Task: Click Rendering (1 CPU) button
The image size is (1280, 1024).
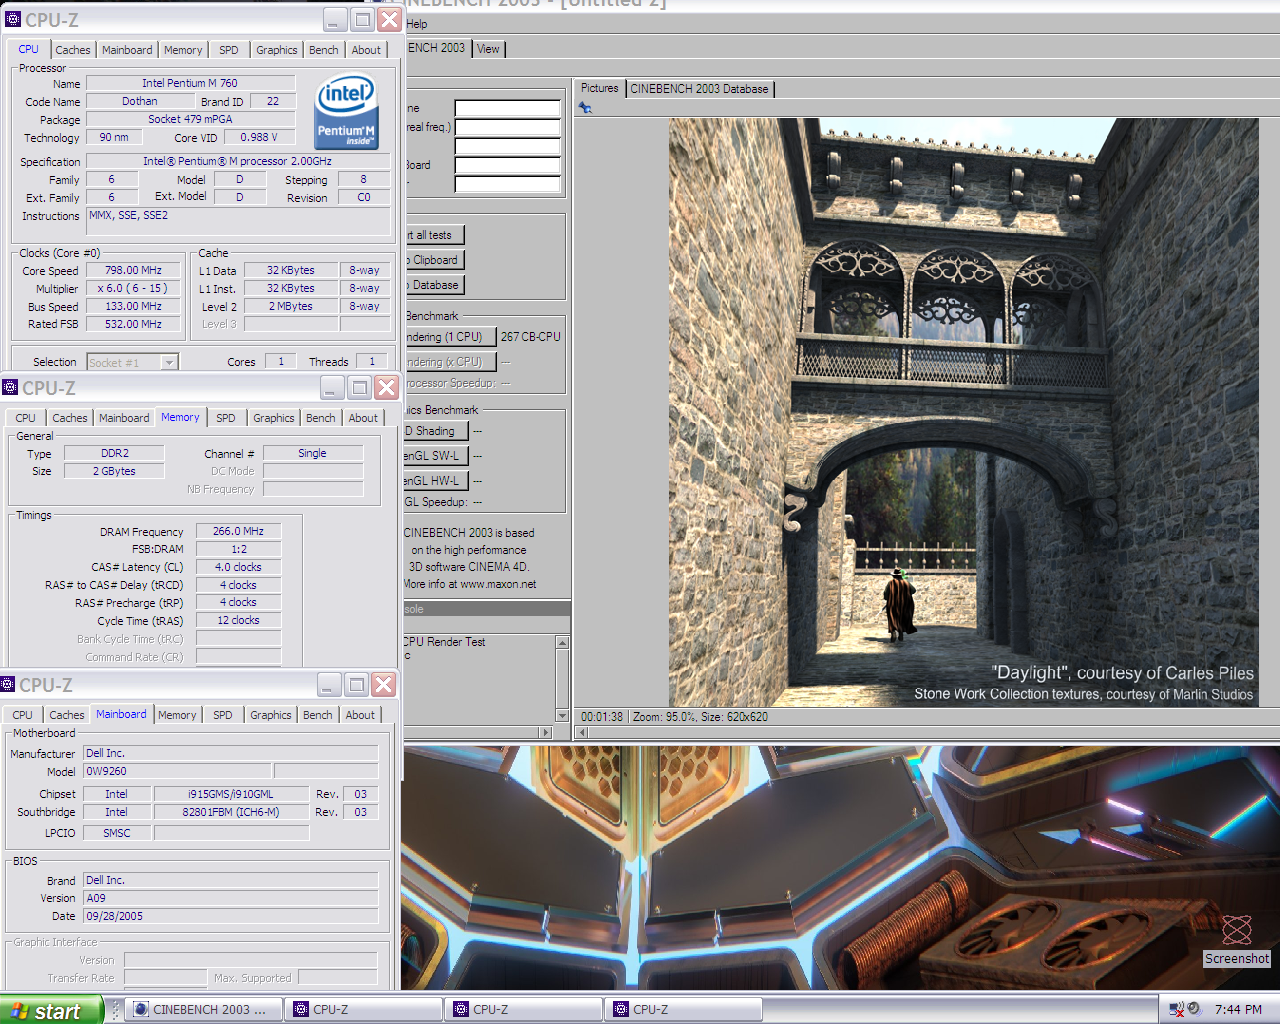Action: tap(449, 337)
